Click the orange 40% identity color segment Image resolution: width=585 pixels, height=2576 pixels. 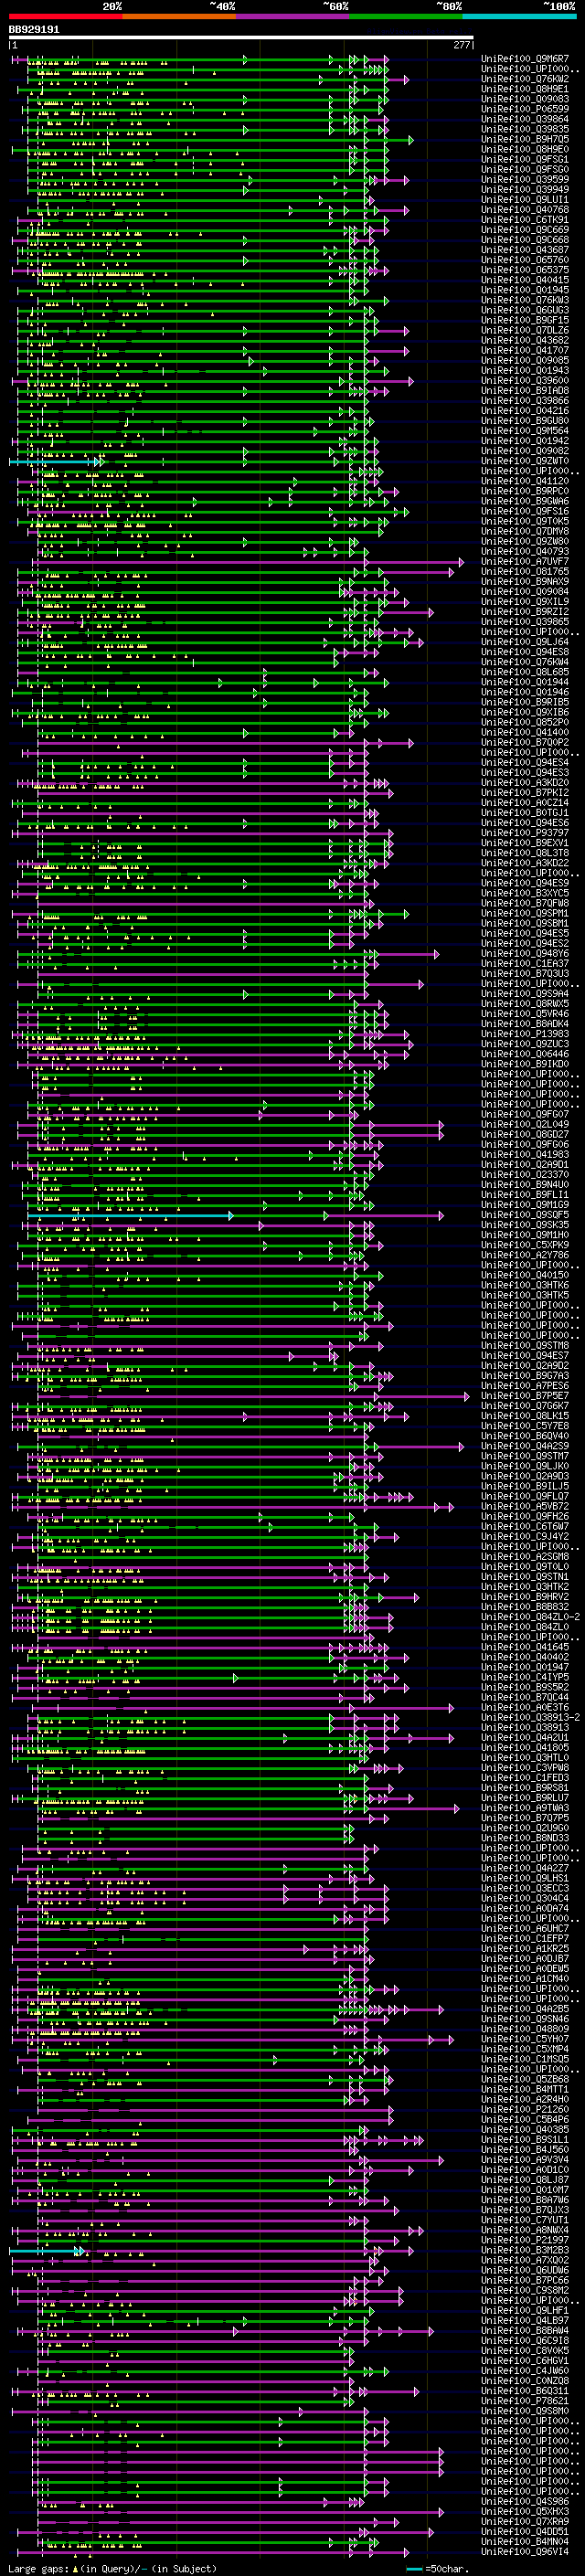(x=179, y=16)
